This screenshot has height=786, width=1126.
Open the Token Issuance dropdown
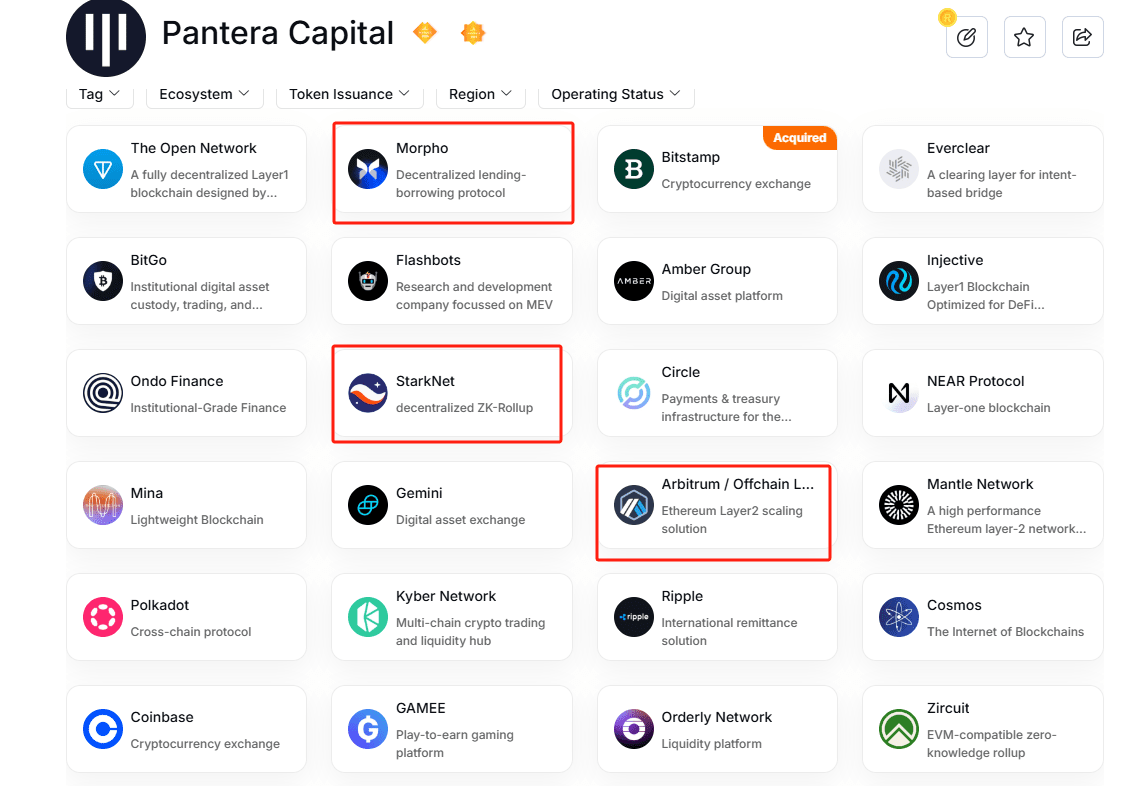point(349,93)
